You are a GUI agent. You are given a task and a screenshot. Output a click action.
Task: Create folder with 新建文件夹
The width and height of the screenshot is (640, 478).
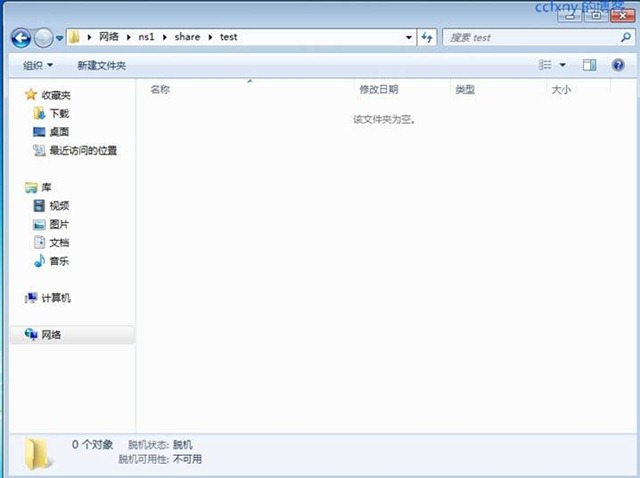(x=102, y=65)
